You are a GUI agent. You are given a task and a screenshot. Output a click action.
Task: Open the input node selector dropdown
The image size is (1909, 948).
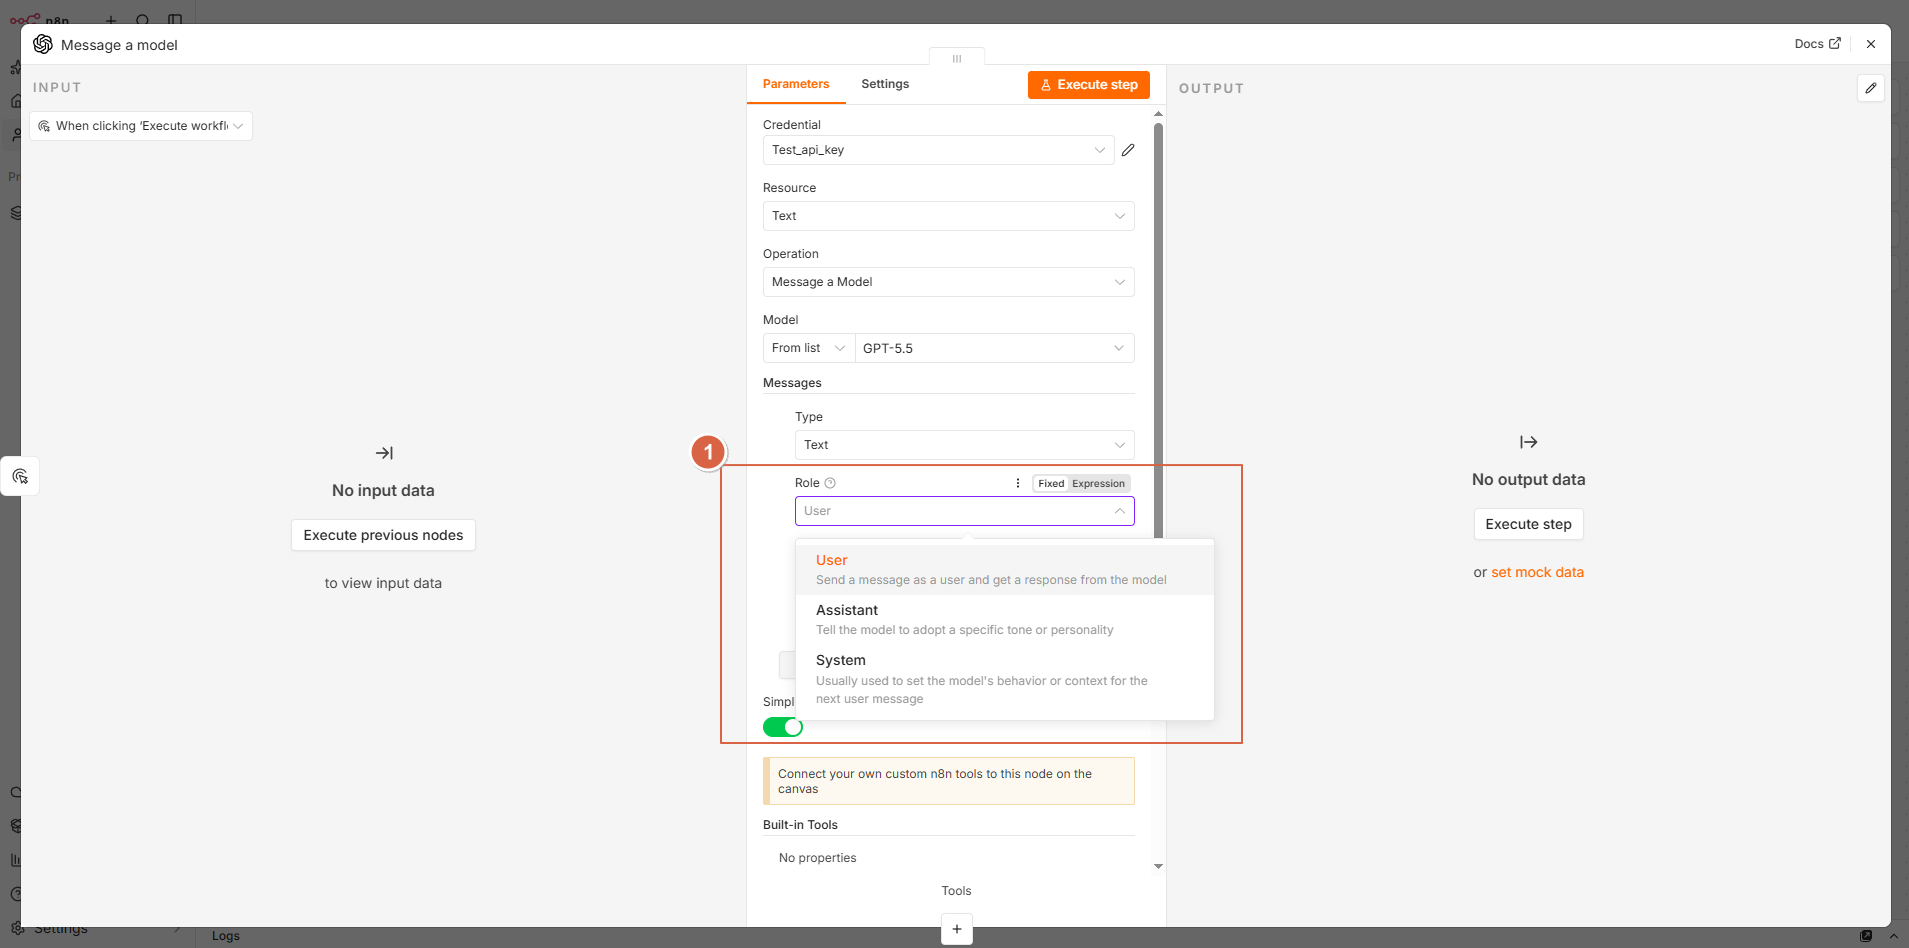tap(141, 126)
